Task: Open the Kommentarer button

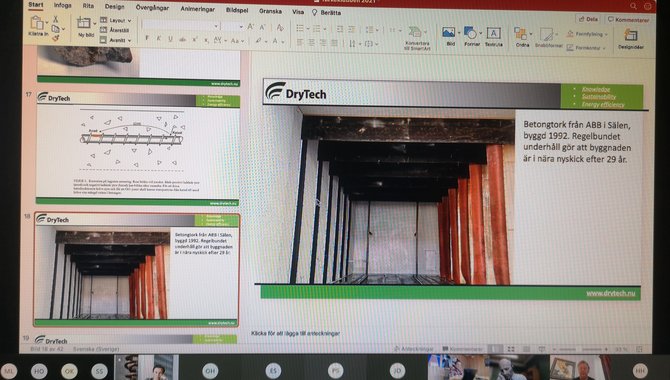Action: click(628, 20)
